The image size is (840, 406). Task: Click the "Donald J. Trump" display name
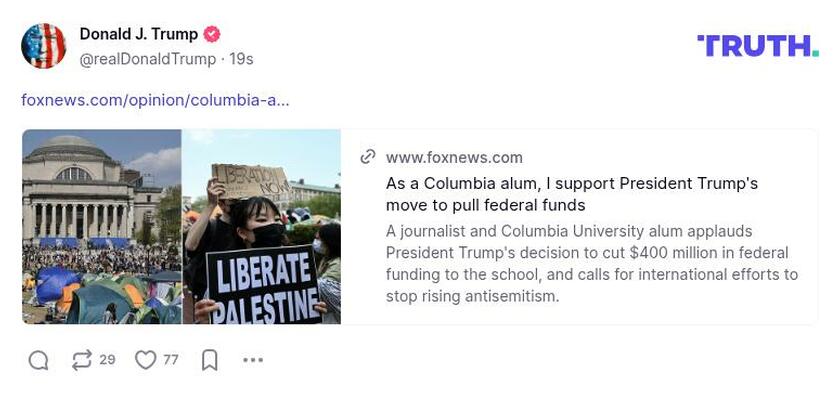[x=138, y=34]
